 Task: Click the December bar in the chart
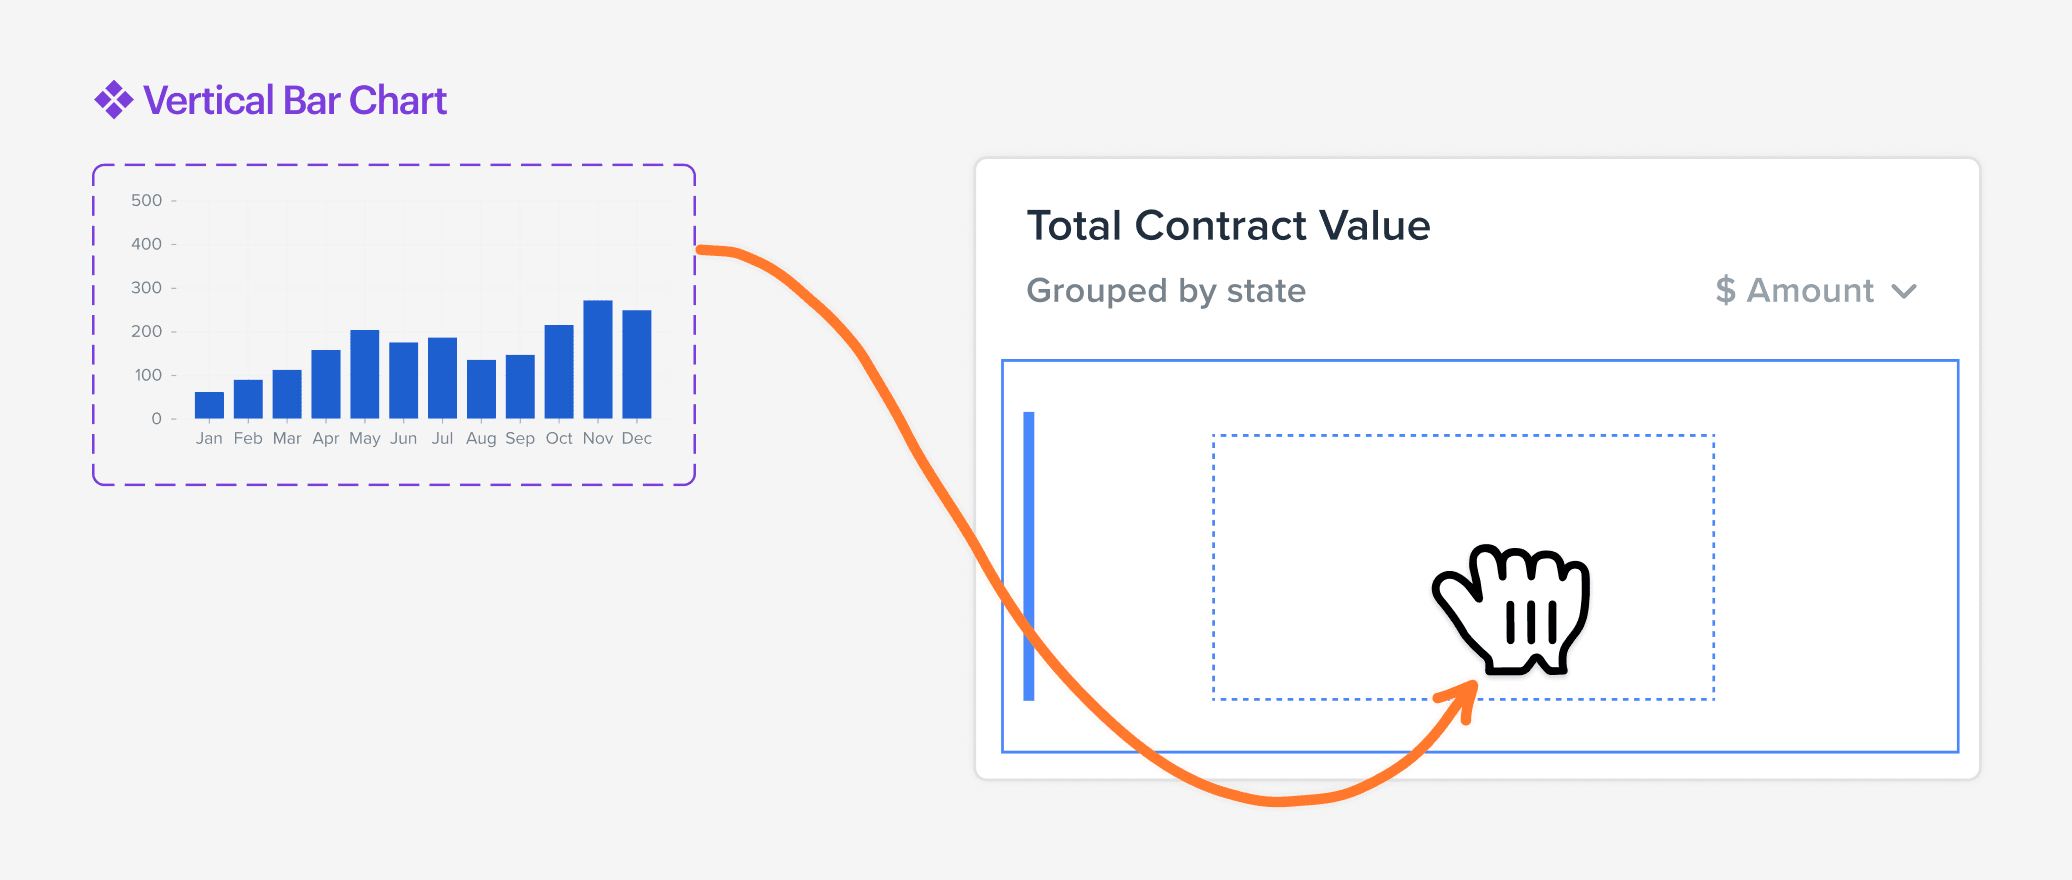click(x=637, y=364)
